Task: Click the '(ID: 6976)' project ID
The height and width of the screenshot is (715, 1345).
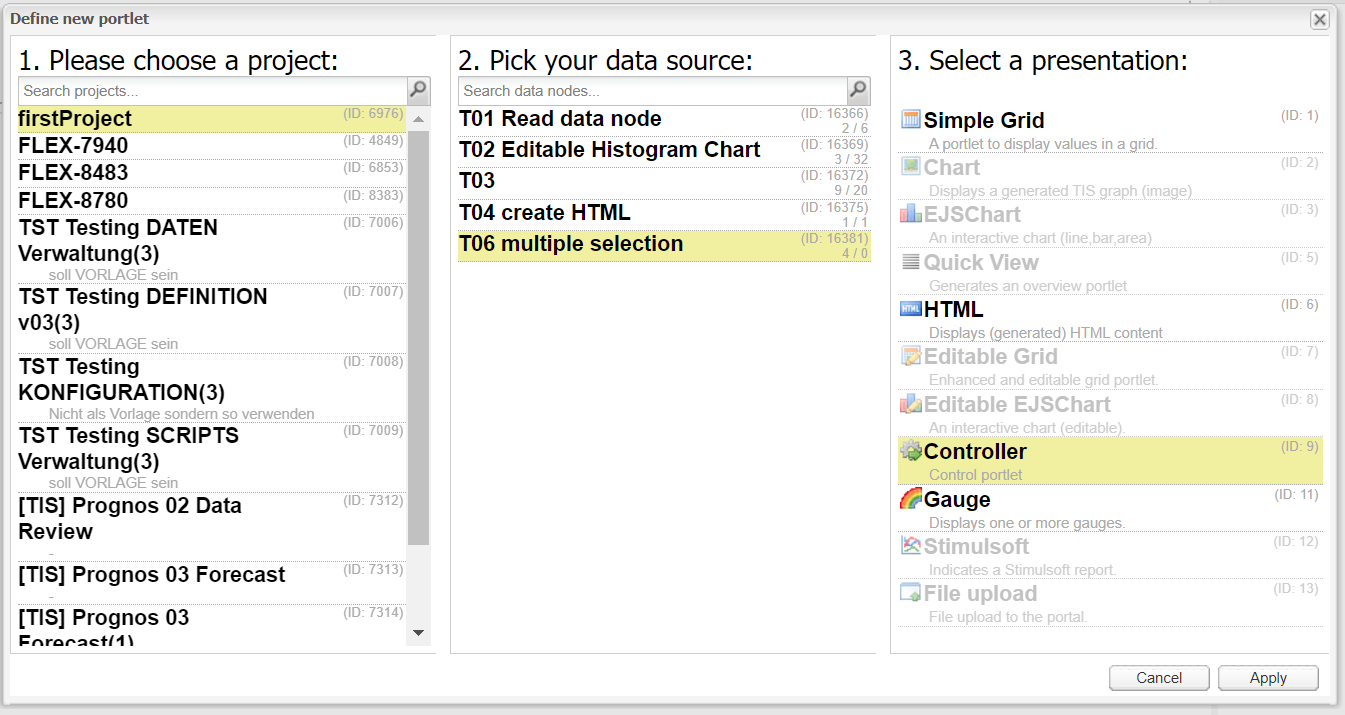Action: [373, 113]
